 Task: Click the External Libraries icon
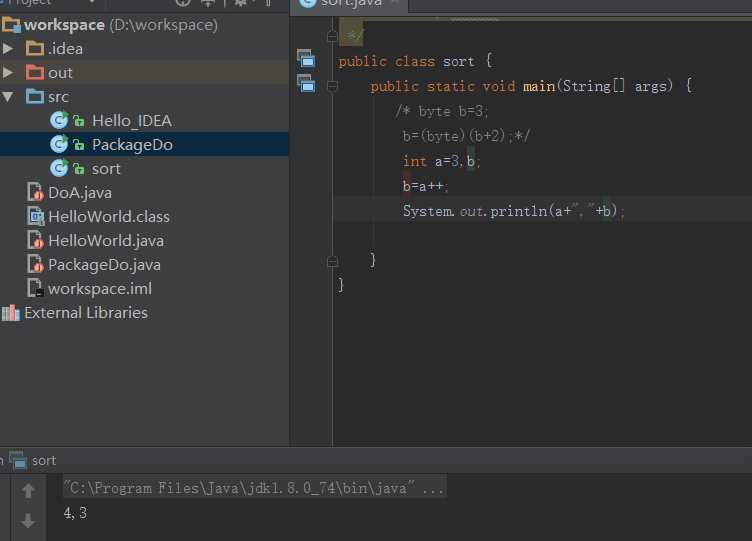pos(11,313)
